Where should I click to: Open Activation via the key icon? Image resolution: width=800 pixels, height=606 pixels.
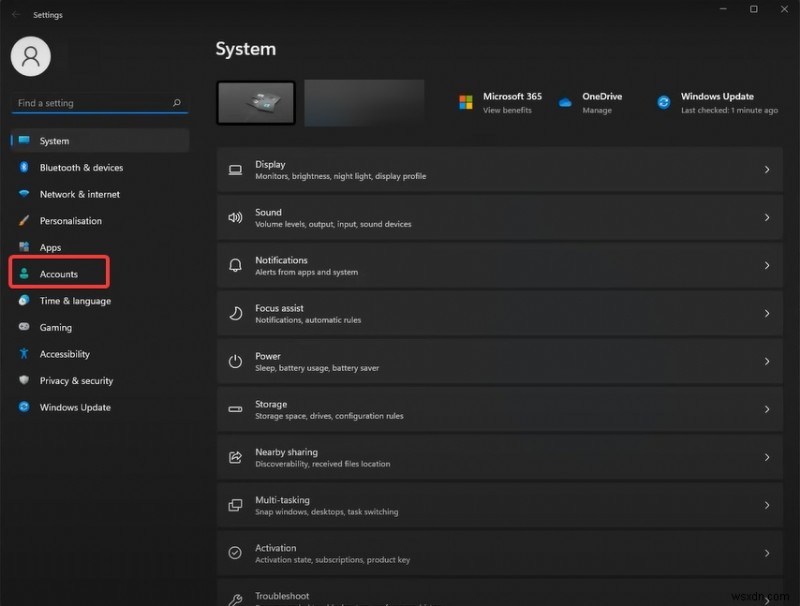[x=236, y=553]
